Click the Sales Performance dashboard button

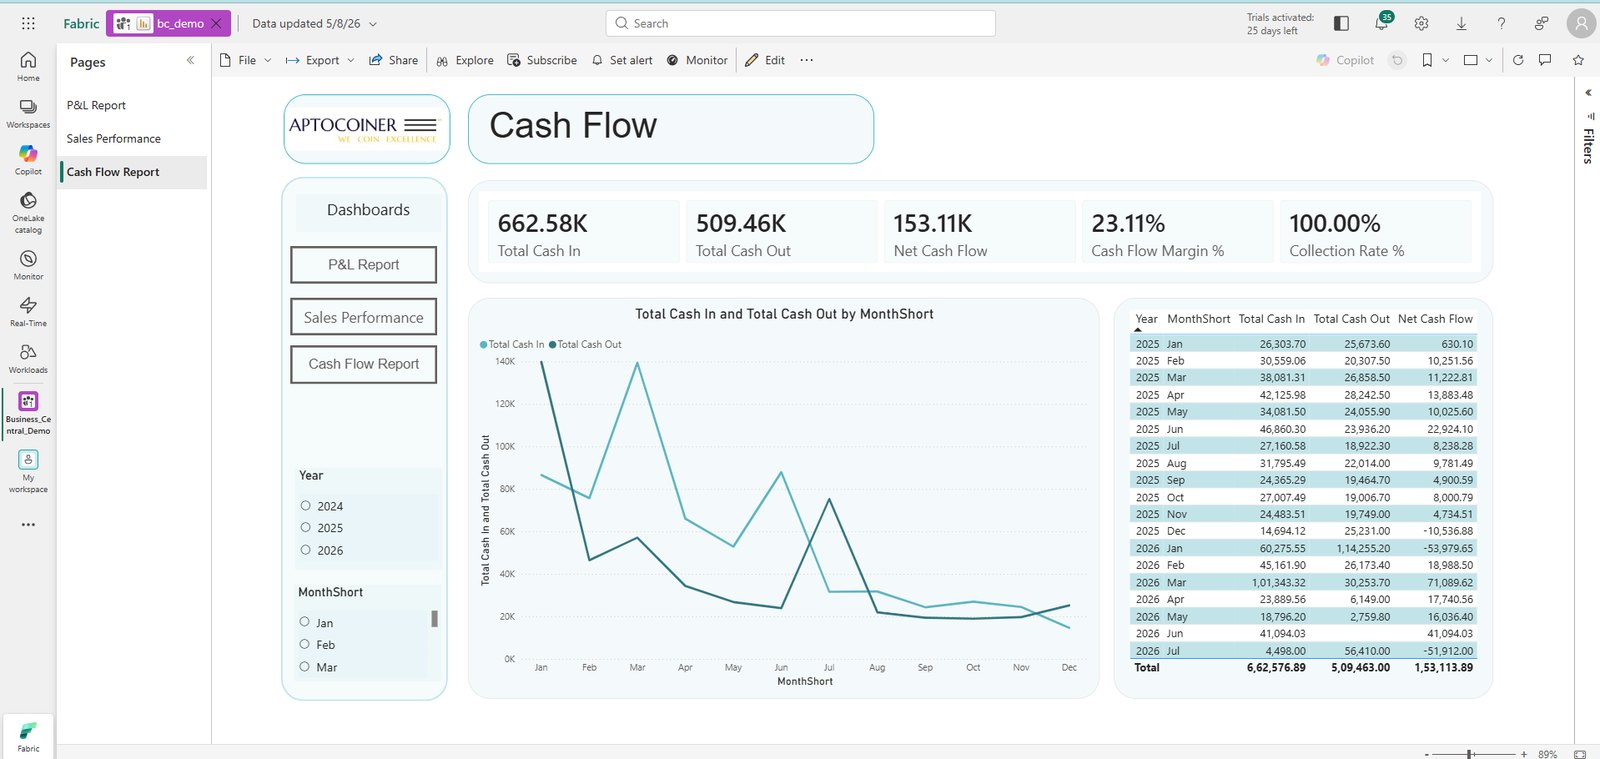pyautogui.click(x=364, y=317)
